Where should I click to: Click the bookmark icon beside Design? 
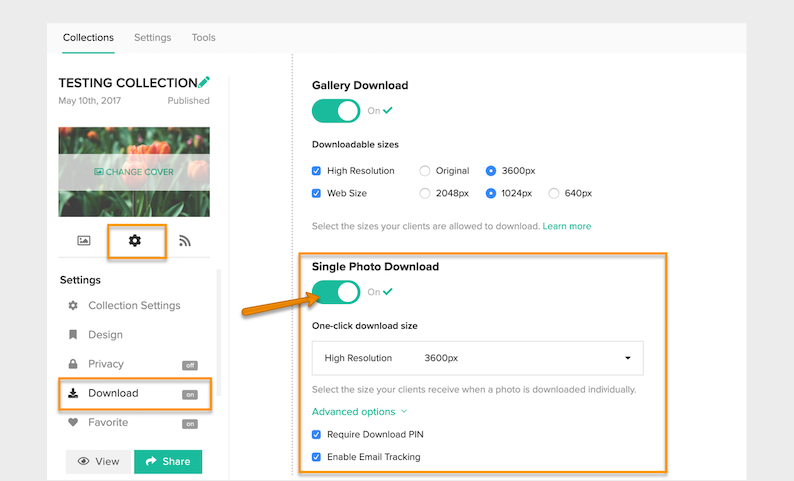pos(73,335)
